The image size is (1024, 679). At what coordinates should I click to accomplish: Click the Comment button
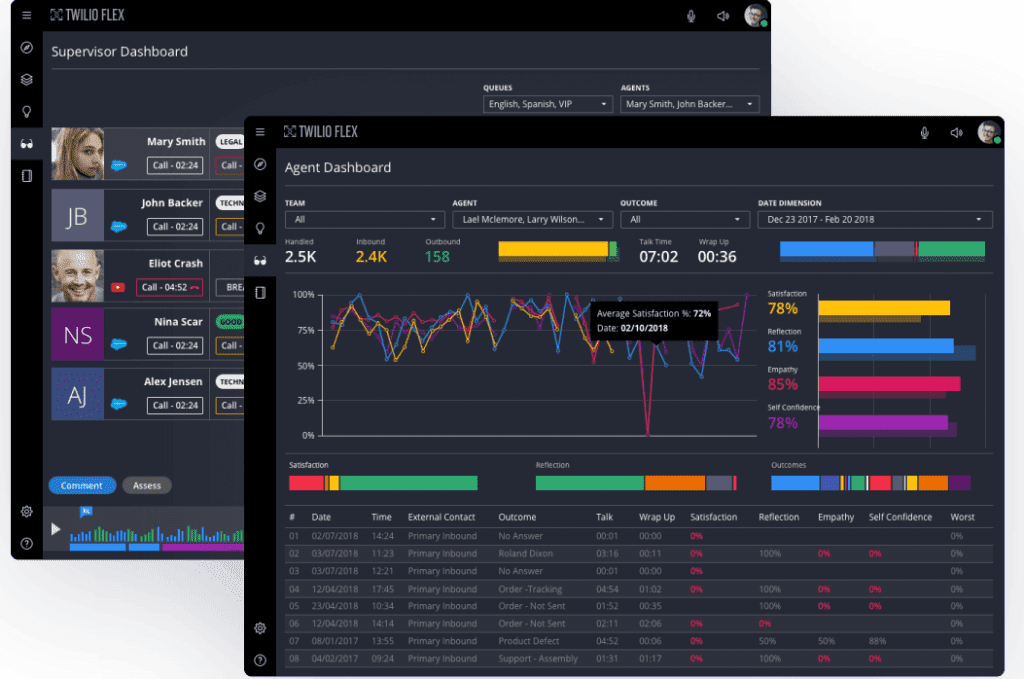coord(81,485)
